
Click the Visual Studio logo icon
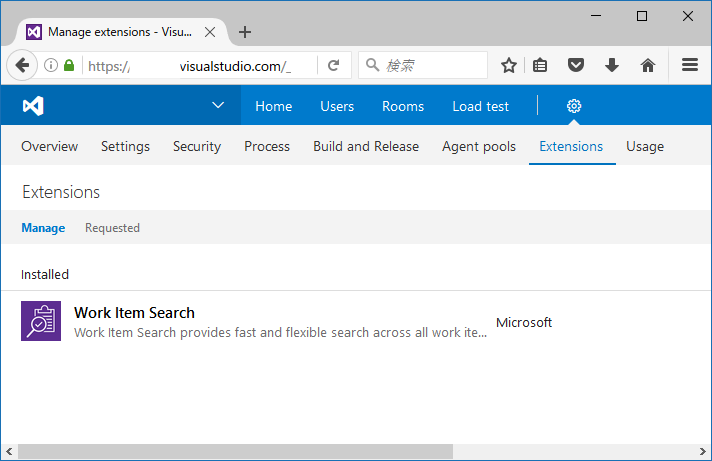pos(34,106)
